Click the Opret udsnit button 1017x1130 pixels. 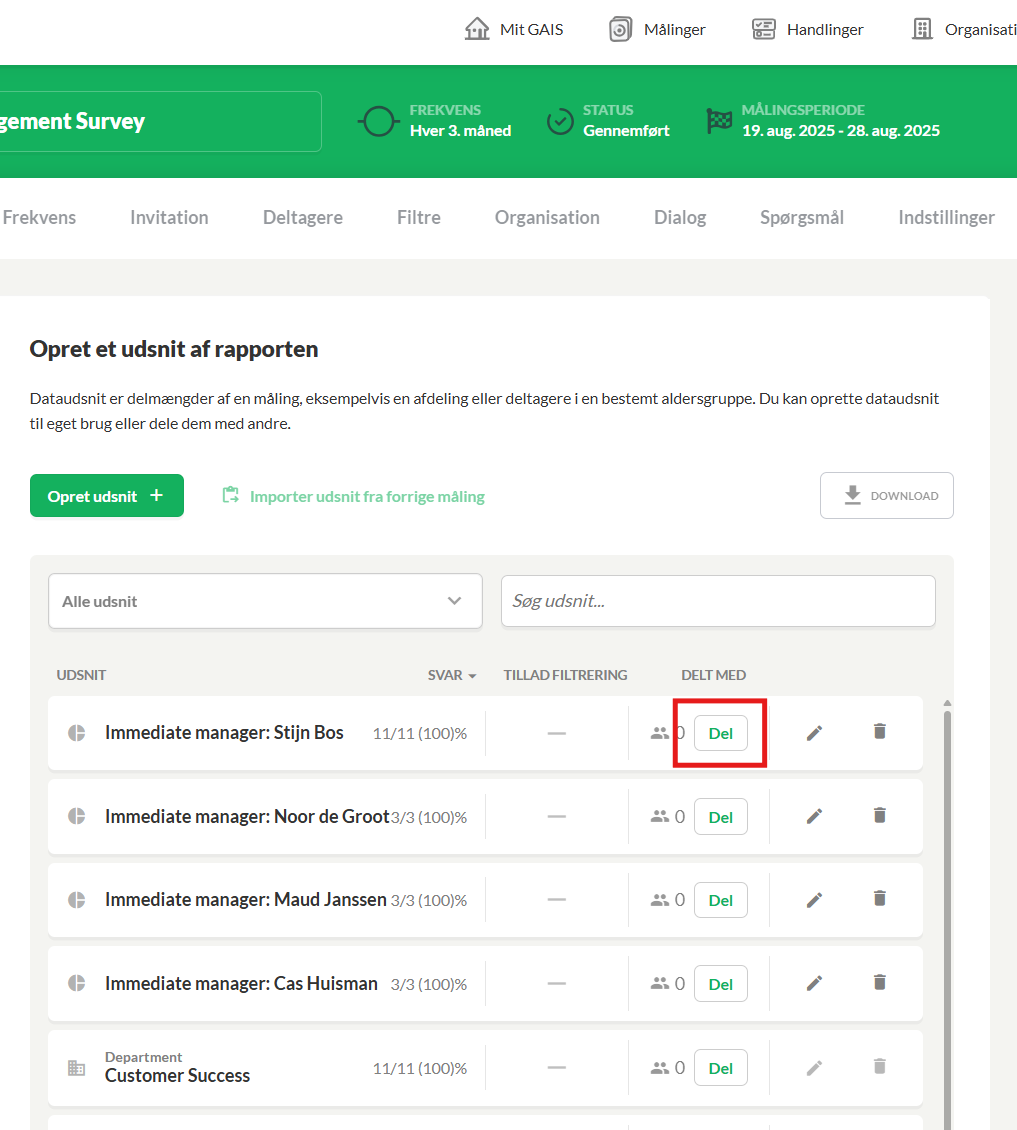(107, 496)
